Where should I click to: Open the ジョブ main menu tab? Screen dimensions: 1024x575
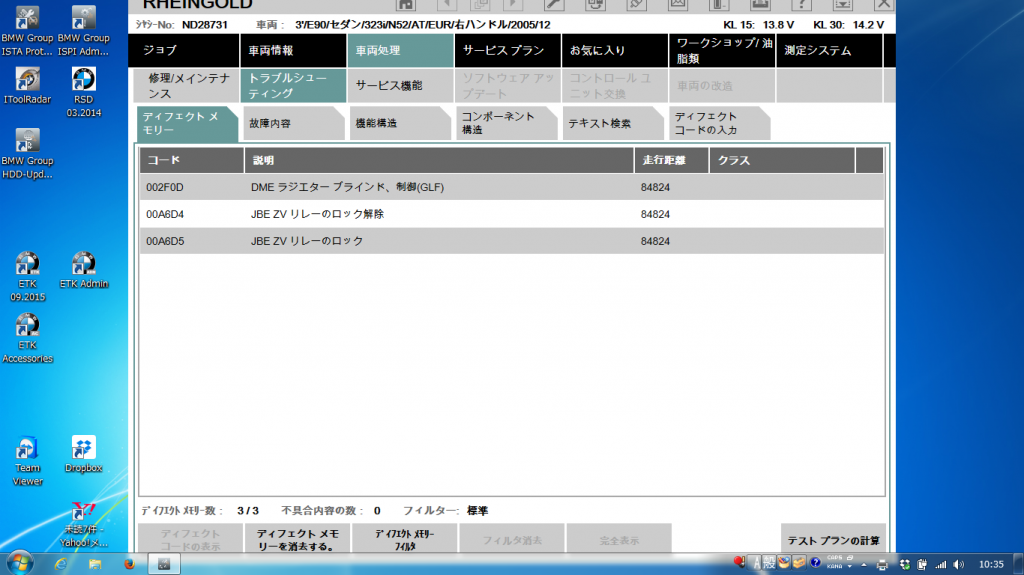[x=185, y=50]
